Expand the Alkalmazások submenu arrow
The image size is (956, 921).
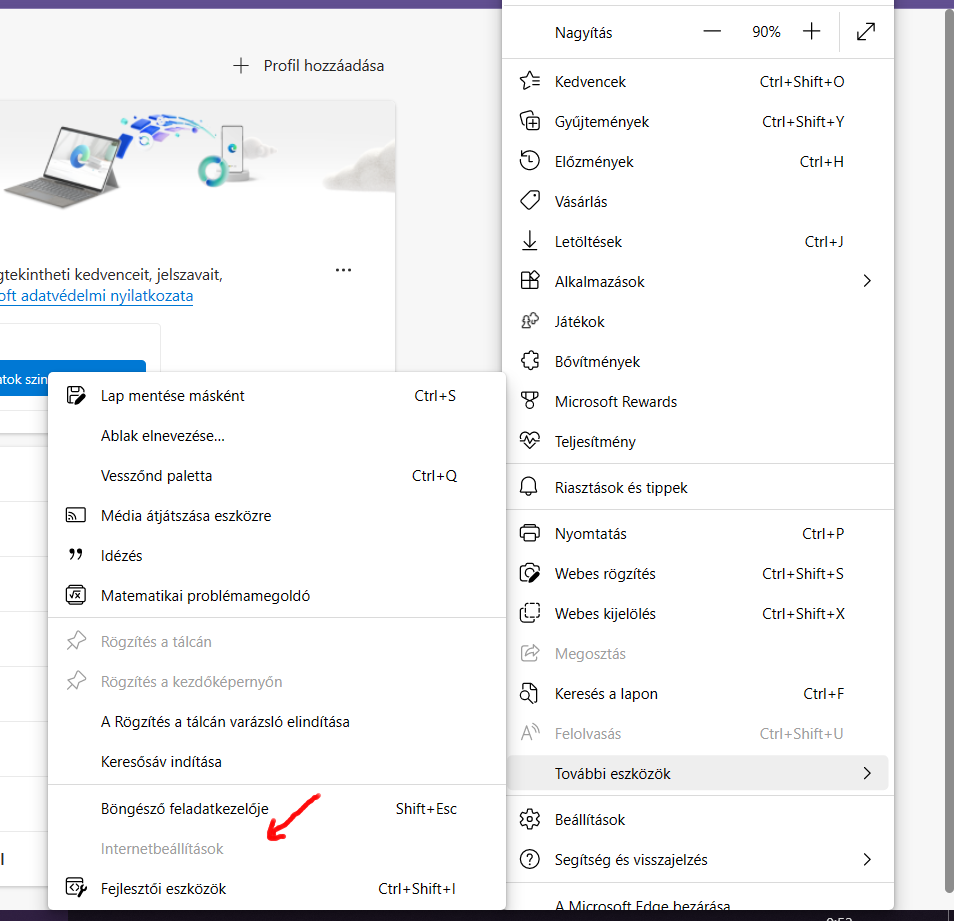867,281
